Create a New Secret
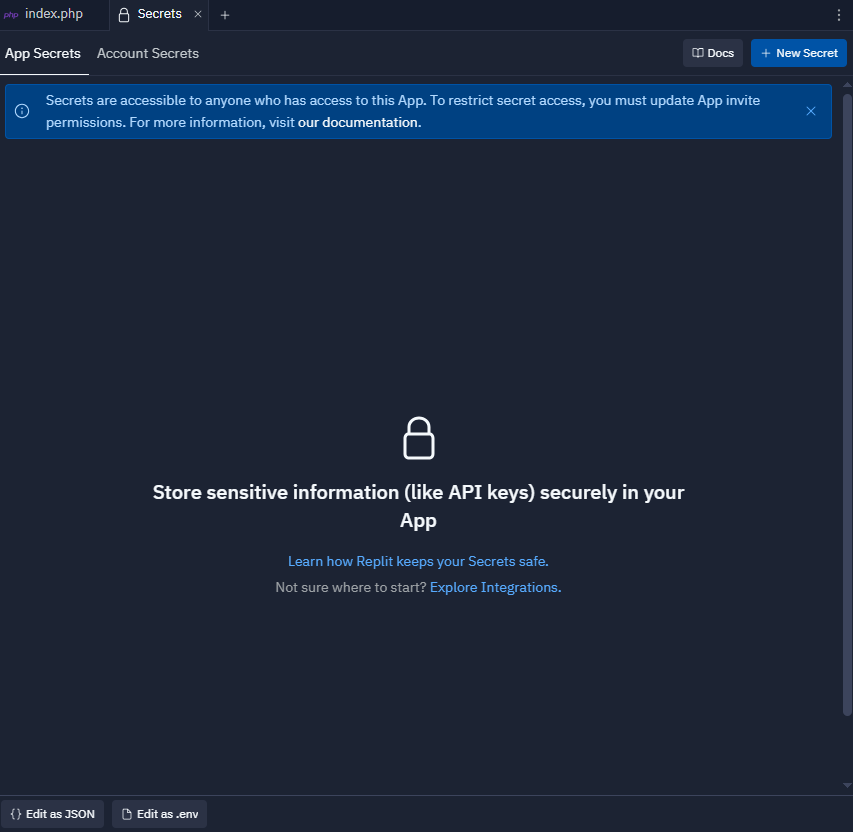This screenshot has height=832, width=853. click(799, 53)
